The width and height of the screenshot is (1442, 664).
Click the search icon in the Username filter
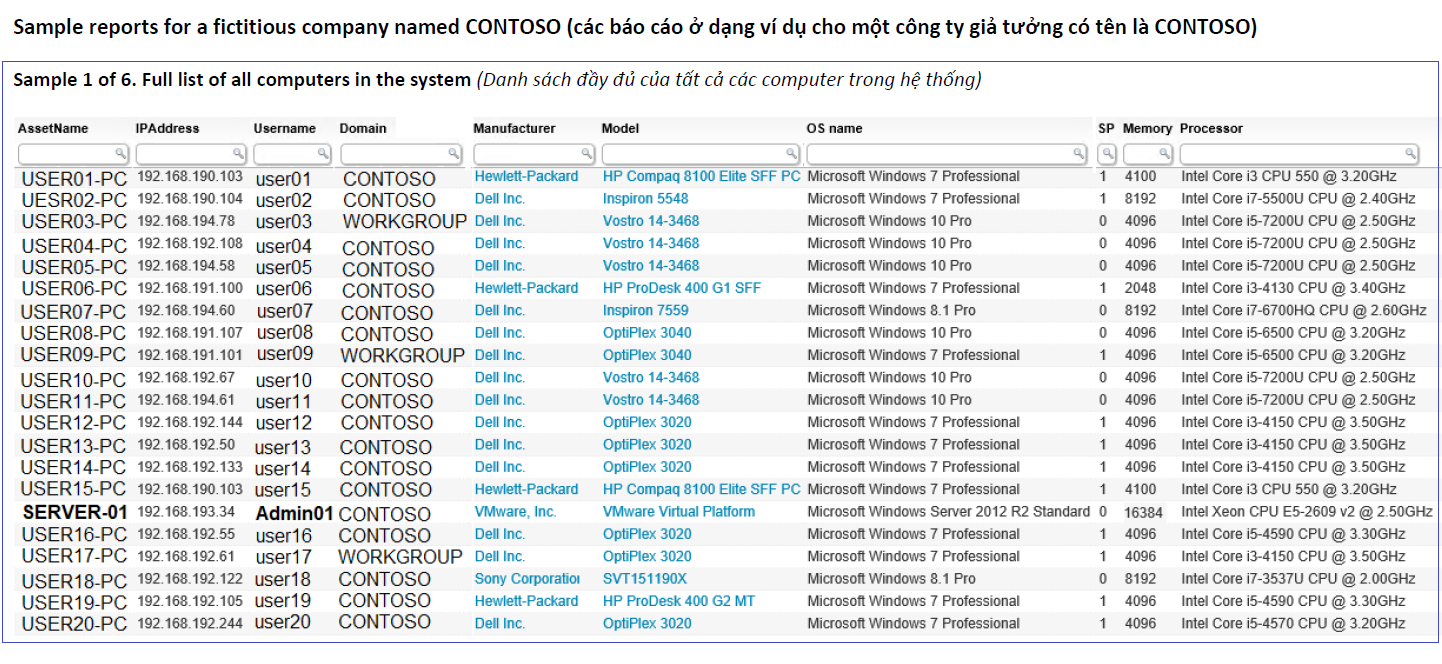point(324,154)
